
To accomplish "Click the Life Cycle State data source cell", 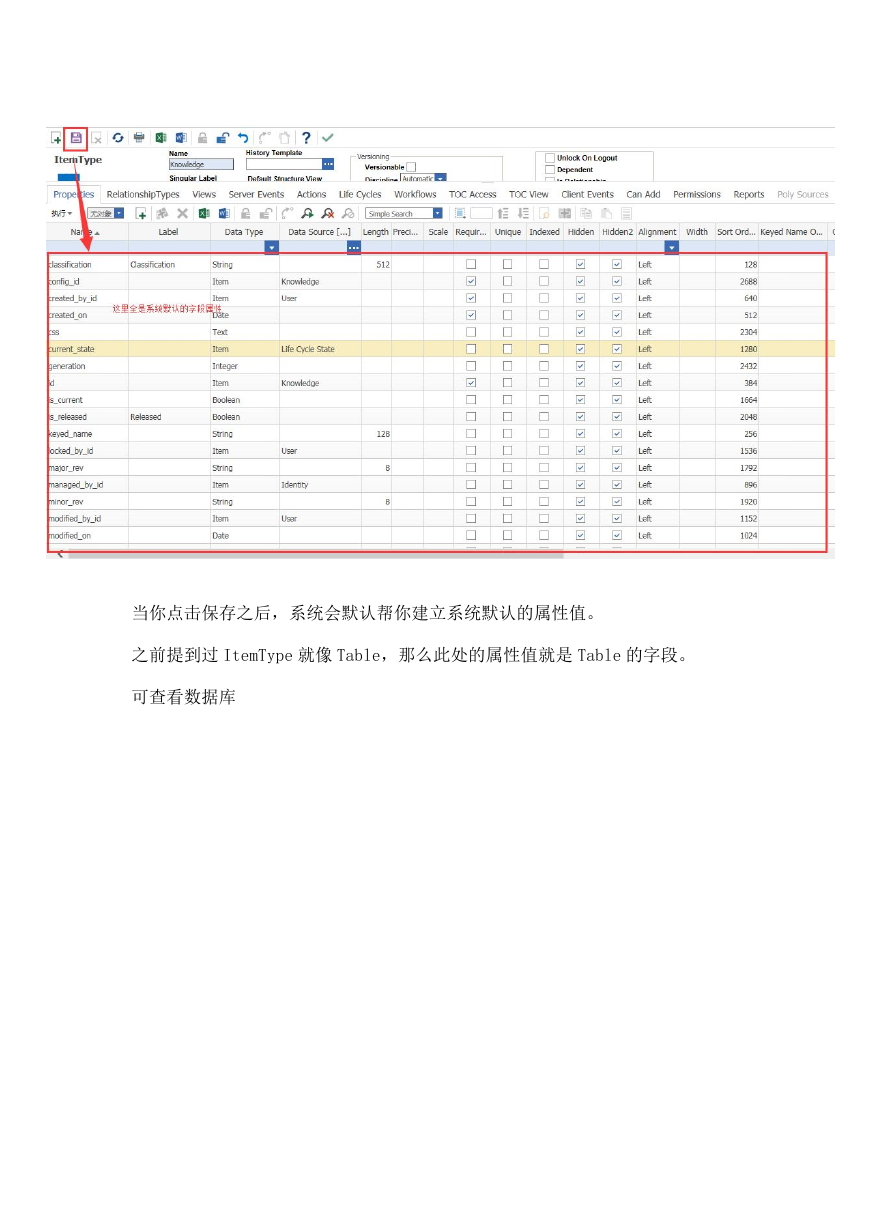I will 320,349.
